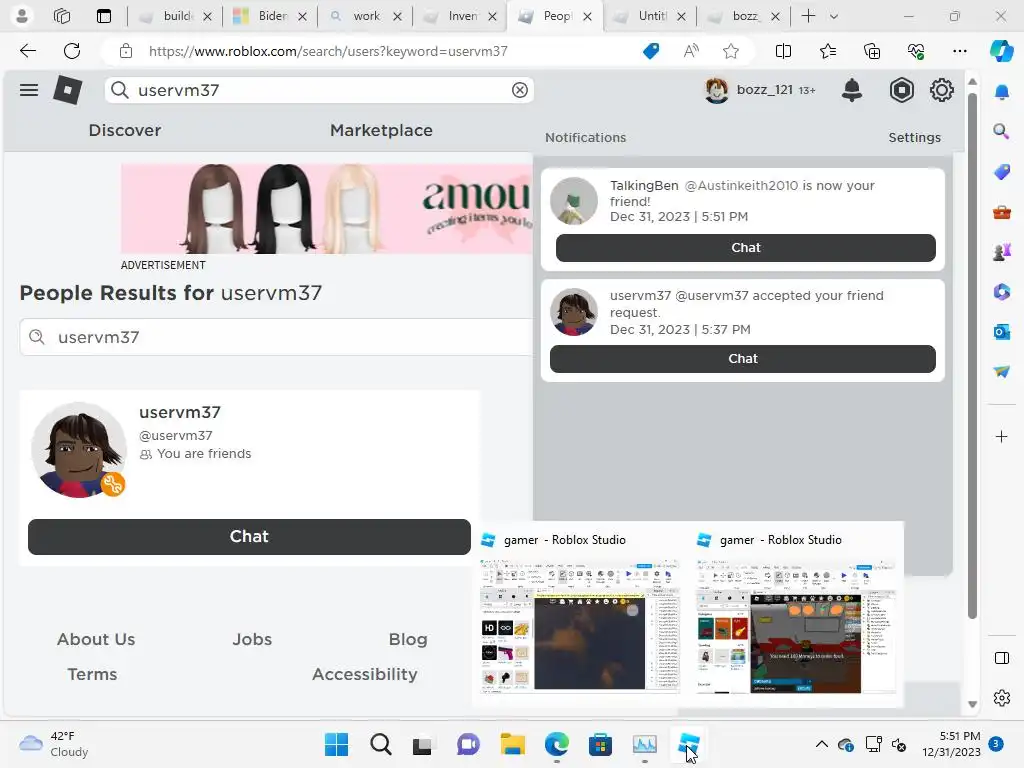1024x768 pixels.
Task: Show hidden icons tray chevron
Action: coord(822,744)
